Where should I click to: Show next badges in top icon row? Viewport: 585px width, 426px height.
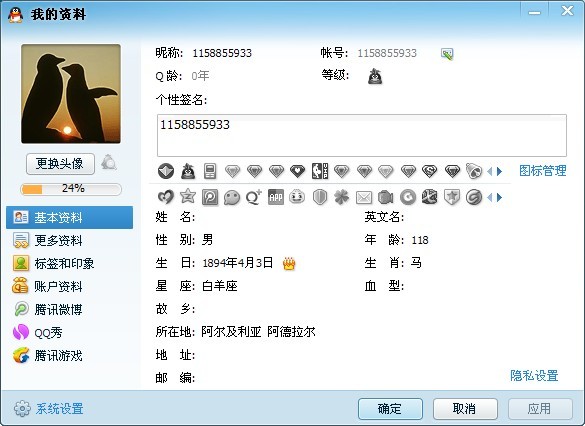500,172
